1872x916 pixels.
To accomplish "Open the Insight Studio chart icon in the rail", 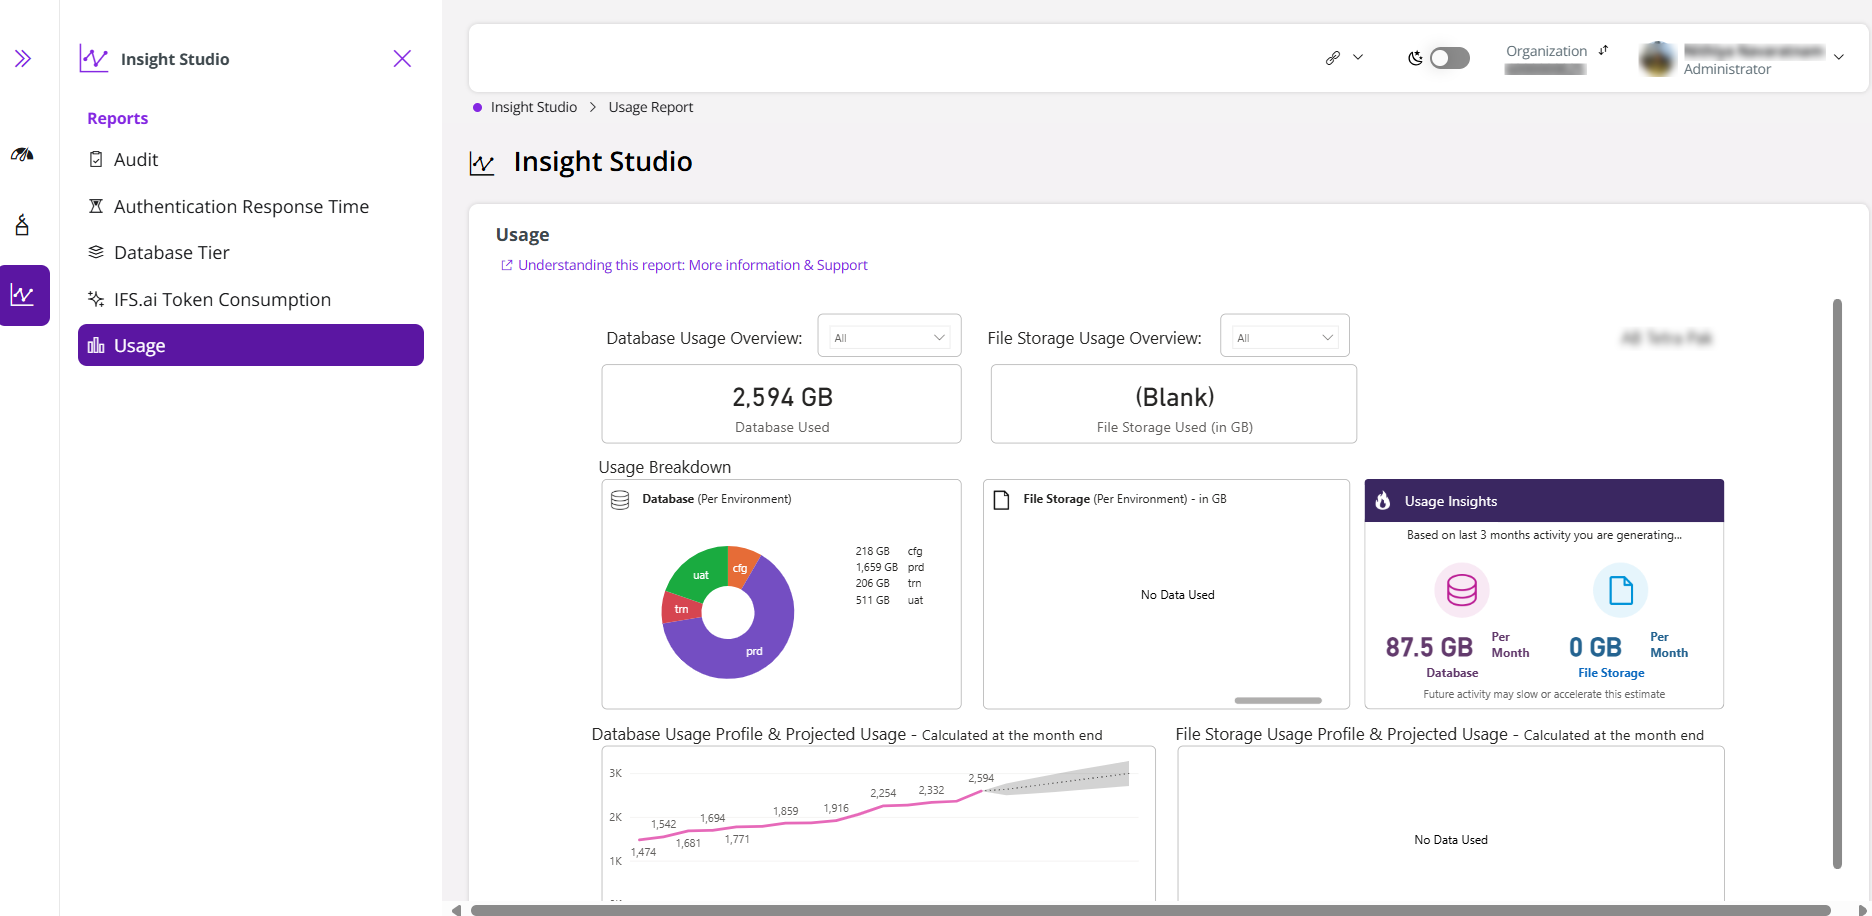I will (x=24, y=295).
